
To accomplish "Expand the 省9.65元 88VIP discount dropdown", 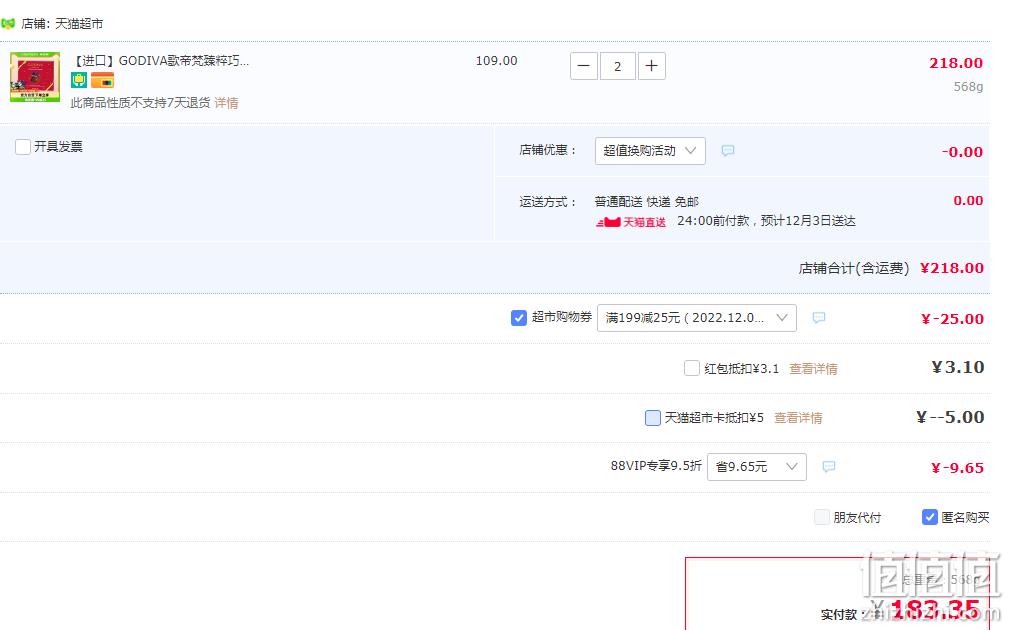I will point(757,467).
